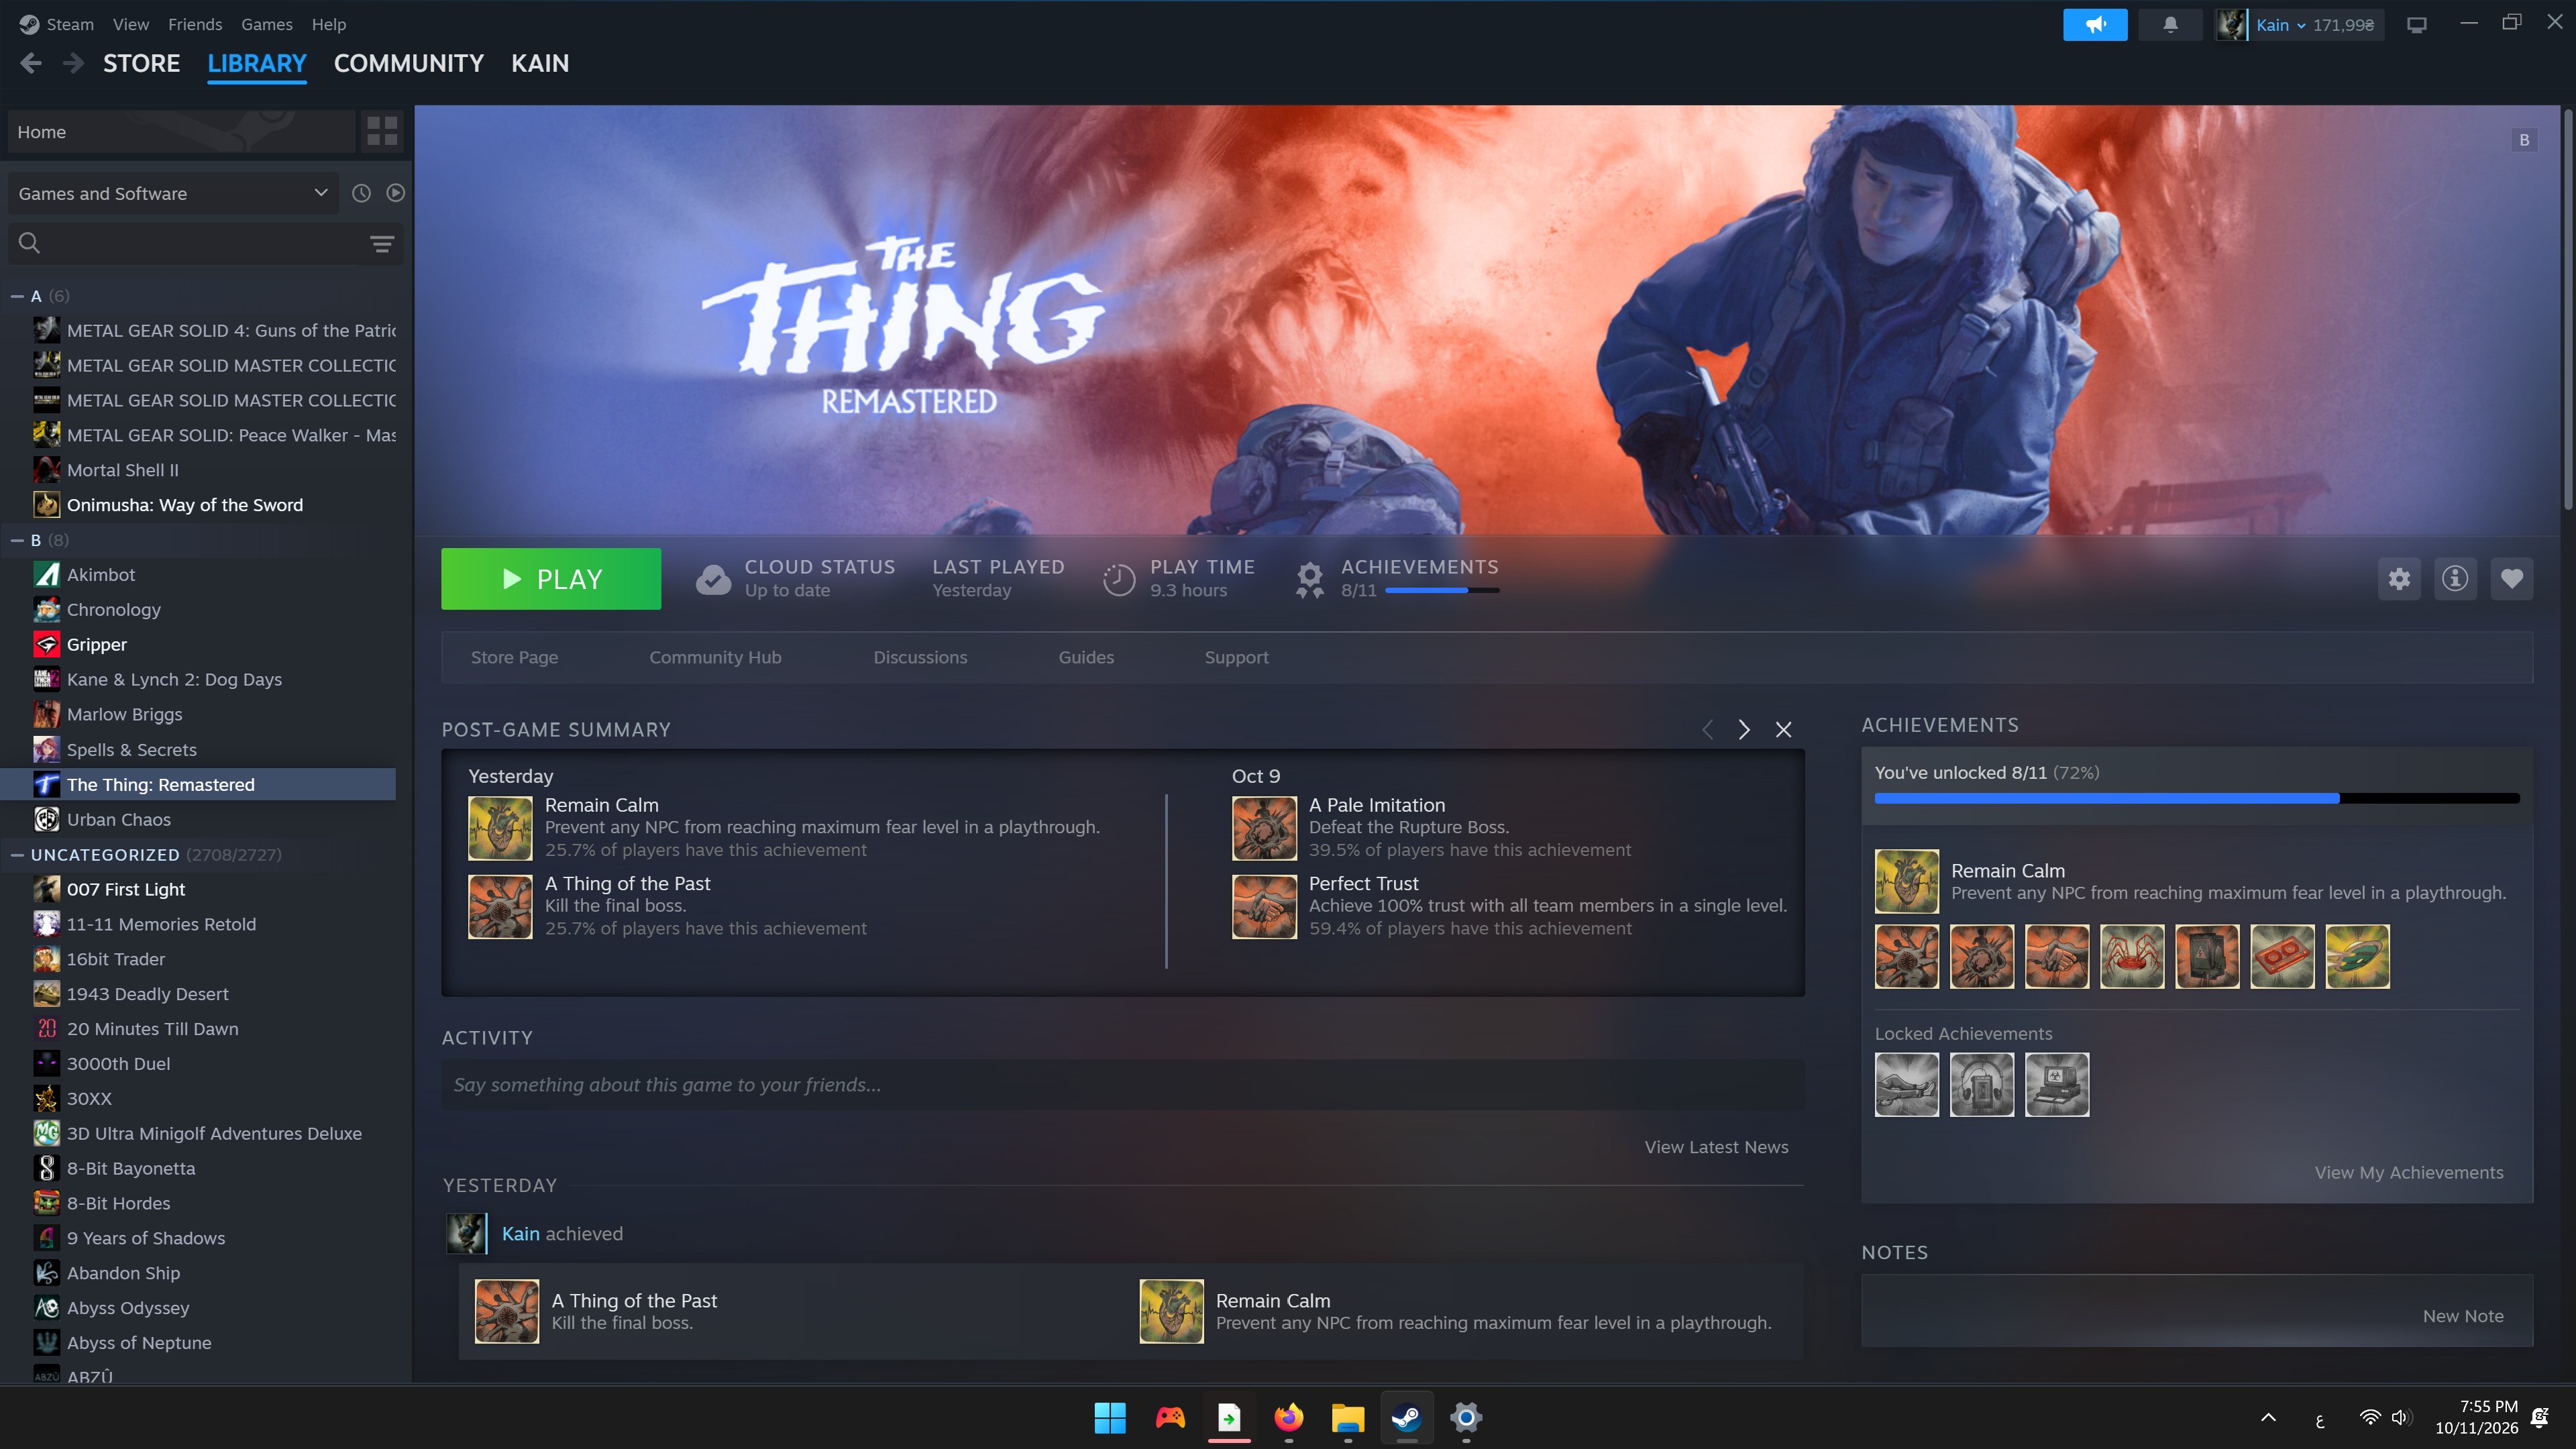Open the Friends menu

195,24
